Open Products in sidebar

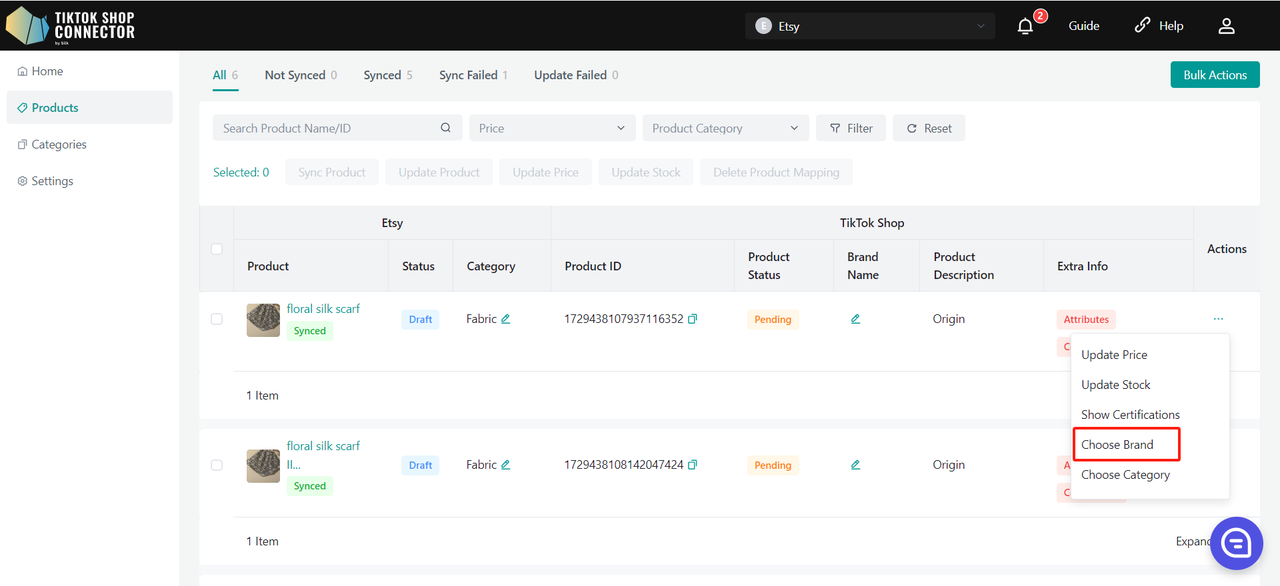89,107
